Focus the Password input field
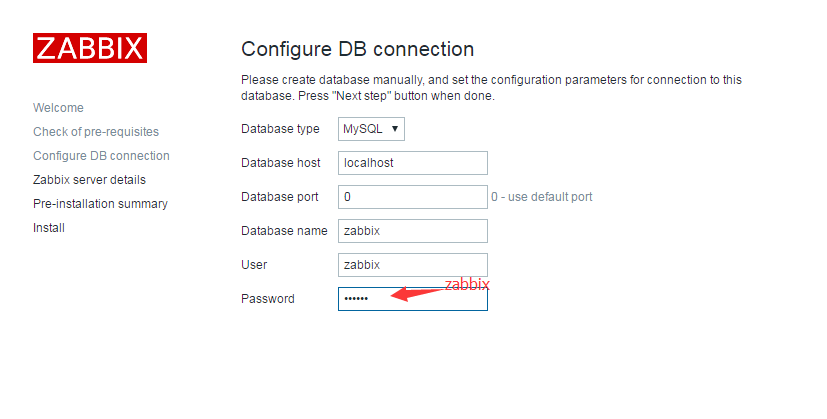Viewport: 827px width, 419px height. pyautogui.click(x=412, y=299)
